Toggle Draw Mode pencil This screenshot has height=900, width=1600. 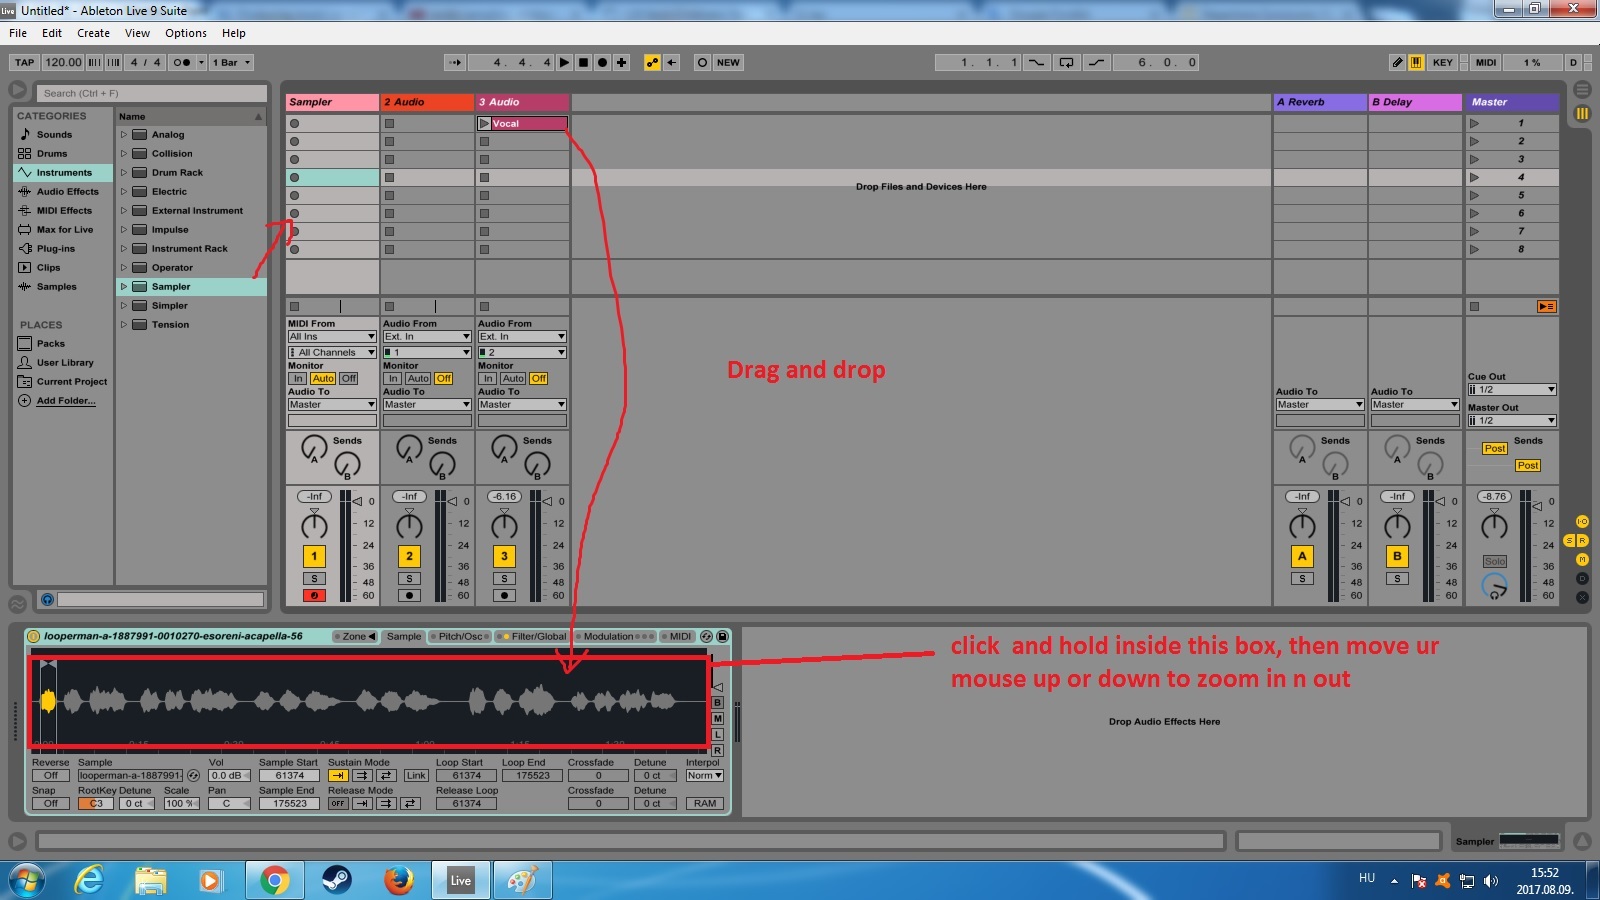[1397, 62]
